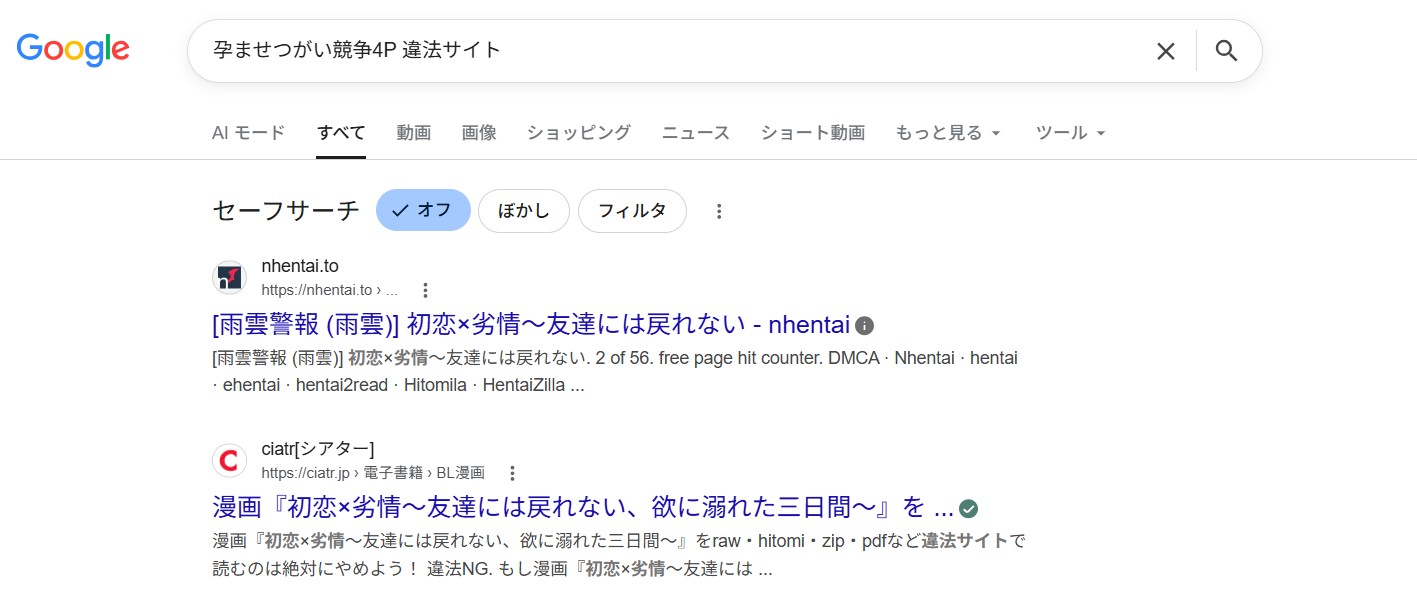Select the SafeSearch フィルタ option
Viewport: 1417px width, 612px height.
click(632, 211)
